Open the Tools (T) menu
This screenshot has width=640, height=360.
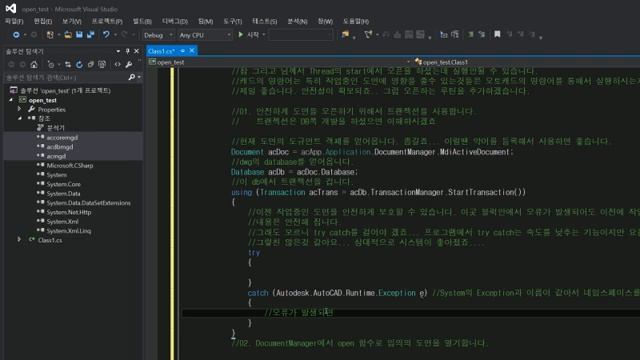(233, 21)
